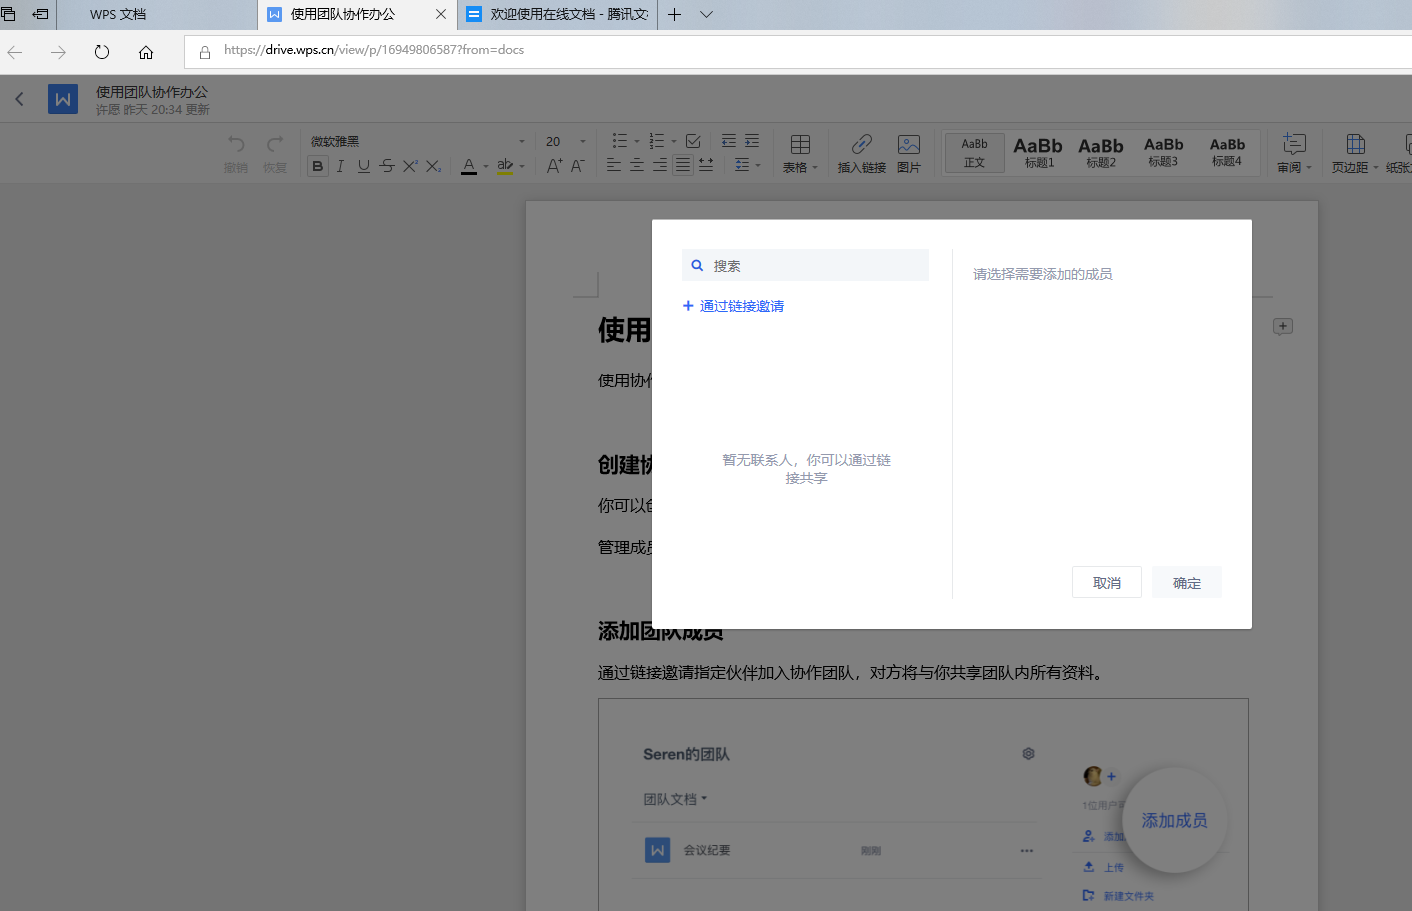
Task: Toggle underline text formatting
Action: click(363, 166)
